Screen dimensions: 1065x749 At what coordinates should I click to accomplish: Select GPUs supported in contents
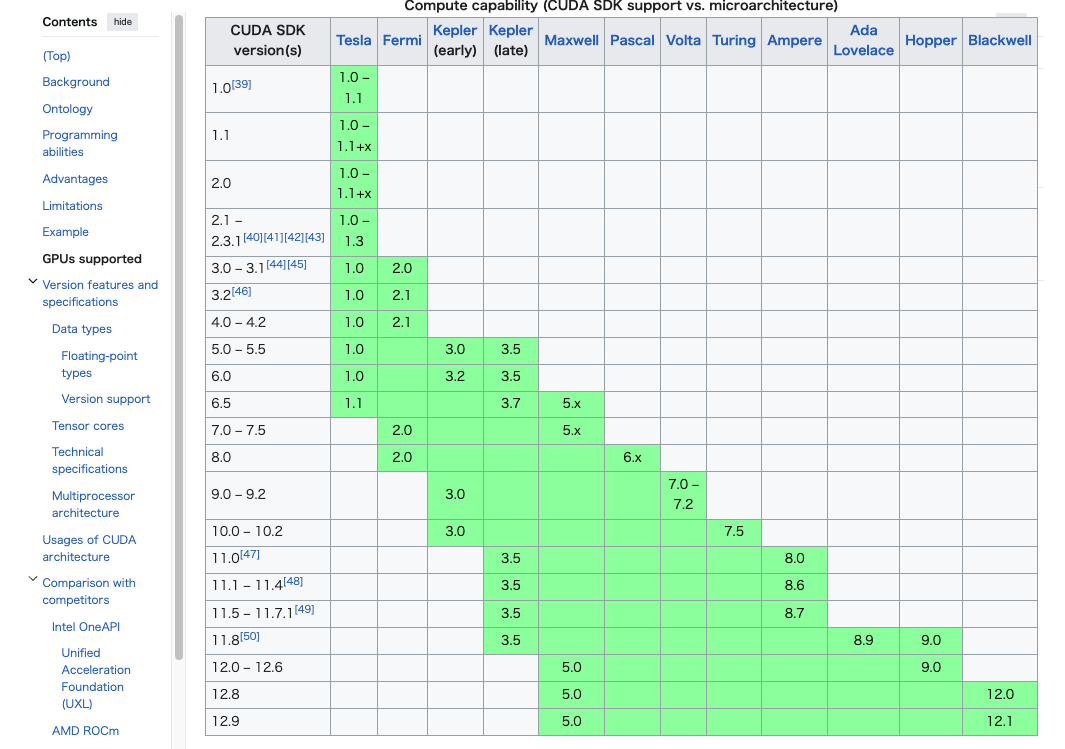92,259
